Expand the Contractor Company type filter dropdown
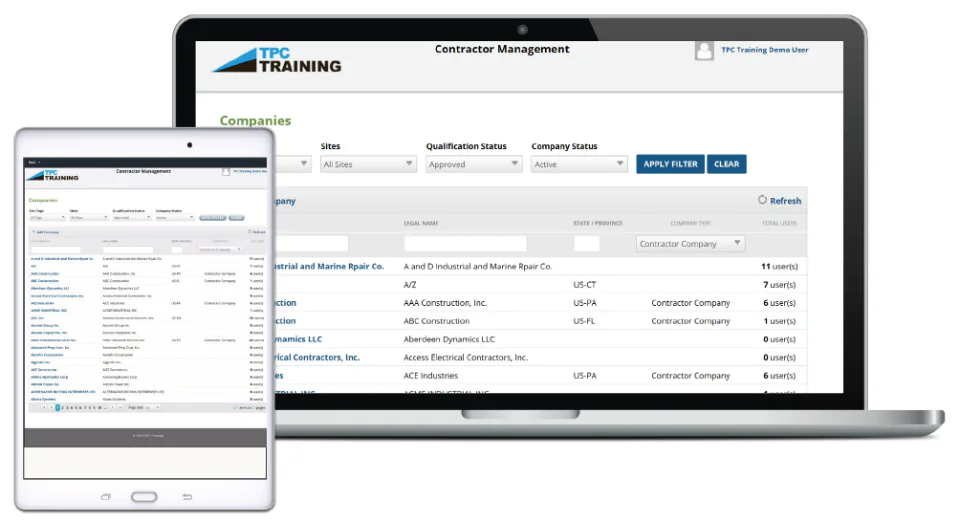The height and width of the screenshot is (522, 960). point(690,244)
